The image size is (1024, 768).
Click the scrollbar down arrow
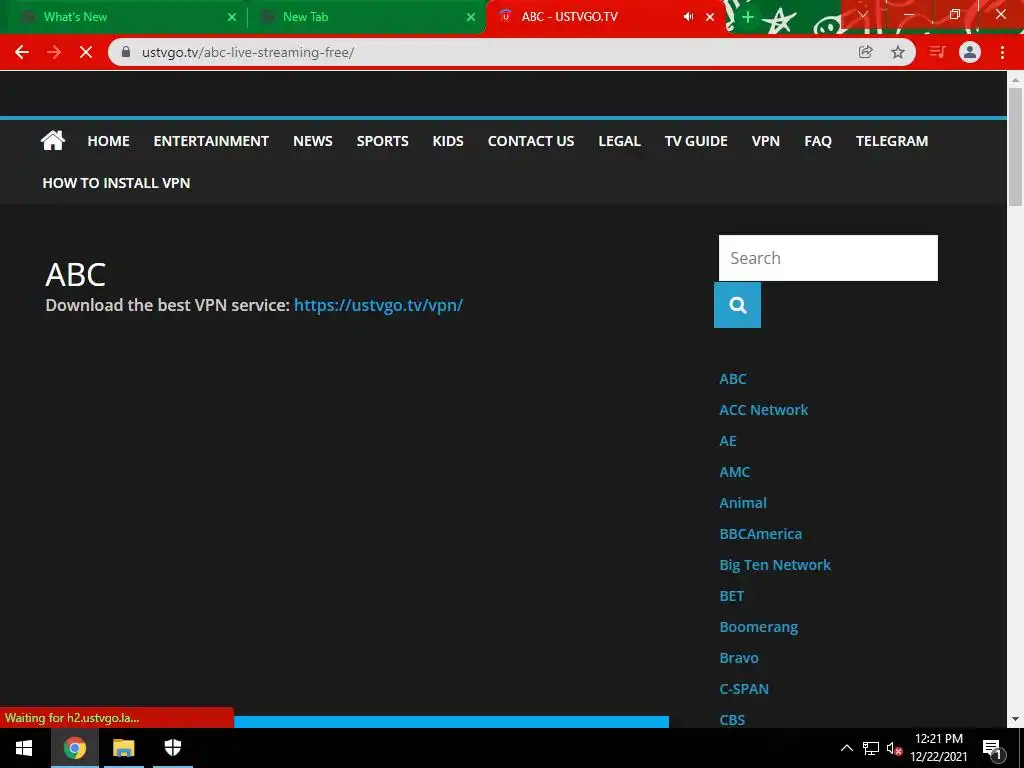pyautogui.click(x=1015, y=720)
